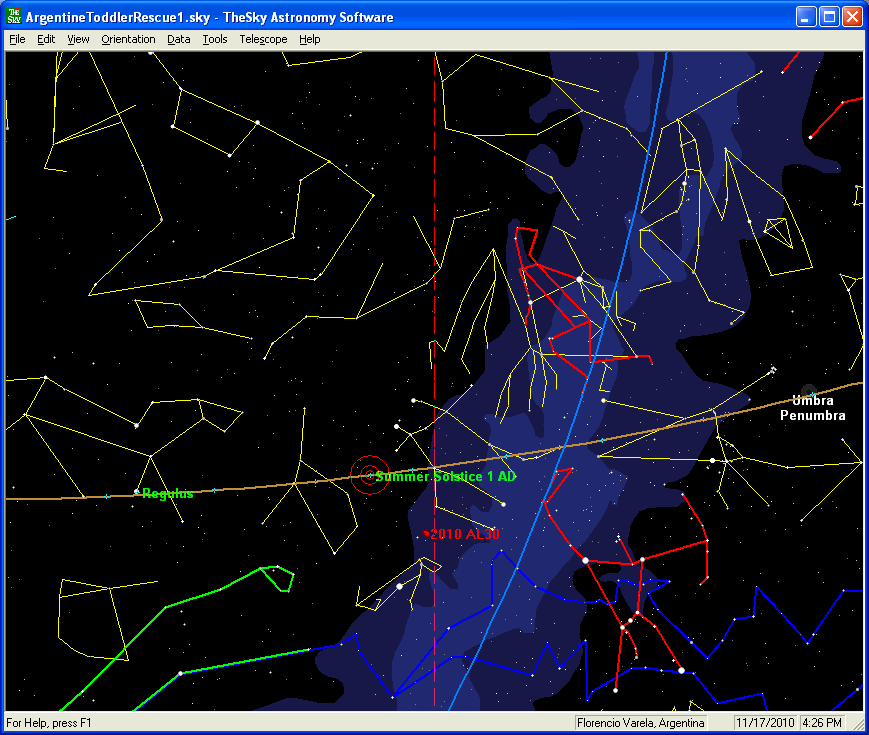
Task: Click the 4:26 PM time field
Action: point(821,723)
